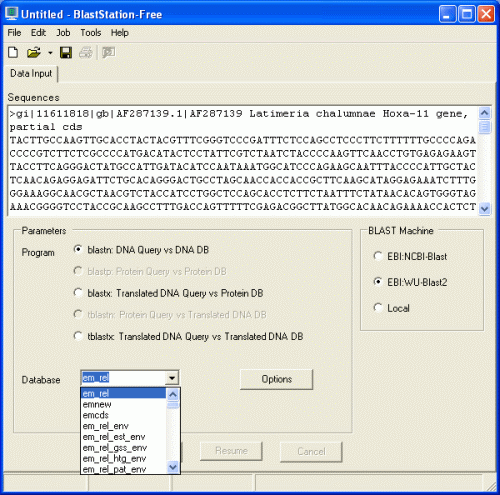Screen dimensions: 500x495
Task: Click the Save floppy disk icon
Action: point(66,52)
